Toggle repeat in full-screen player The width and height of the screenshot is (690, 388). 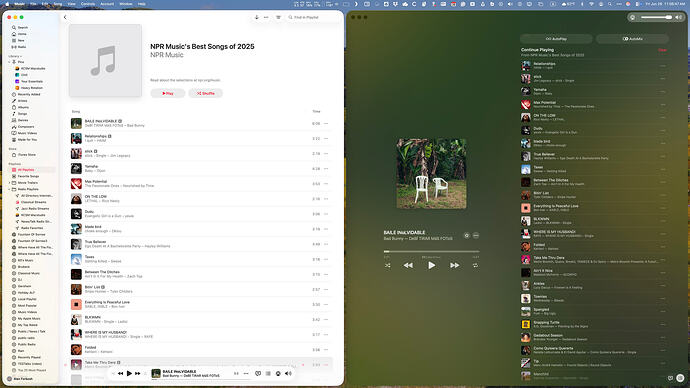[475, 265]
